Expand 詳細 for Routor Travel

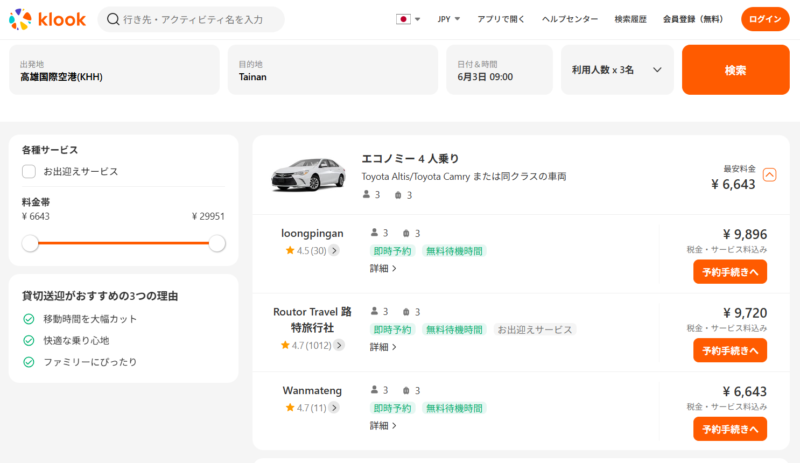click(x=383, y=347)
